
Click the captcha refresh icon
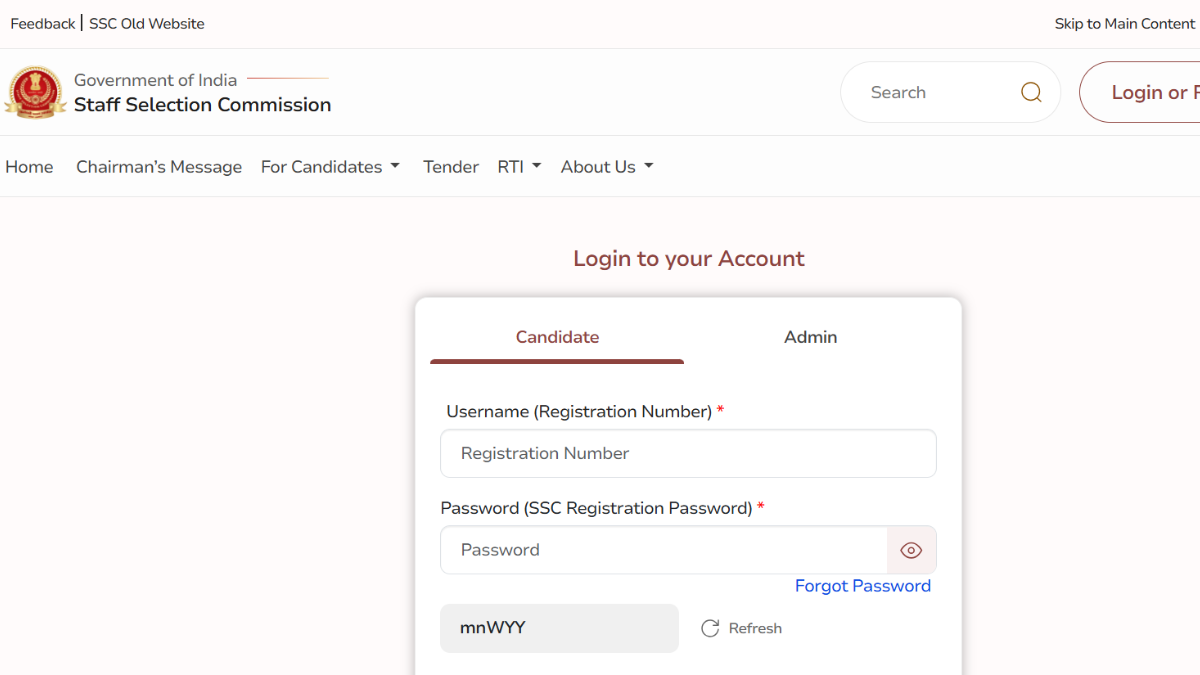click(710, 628)
